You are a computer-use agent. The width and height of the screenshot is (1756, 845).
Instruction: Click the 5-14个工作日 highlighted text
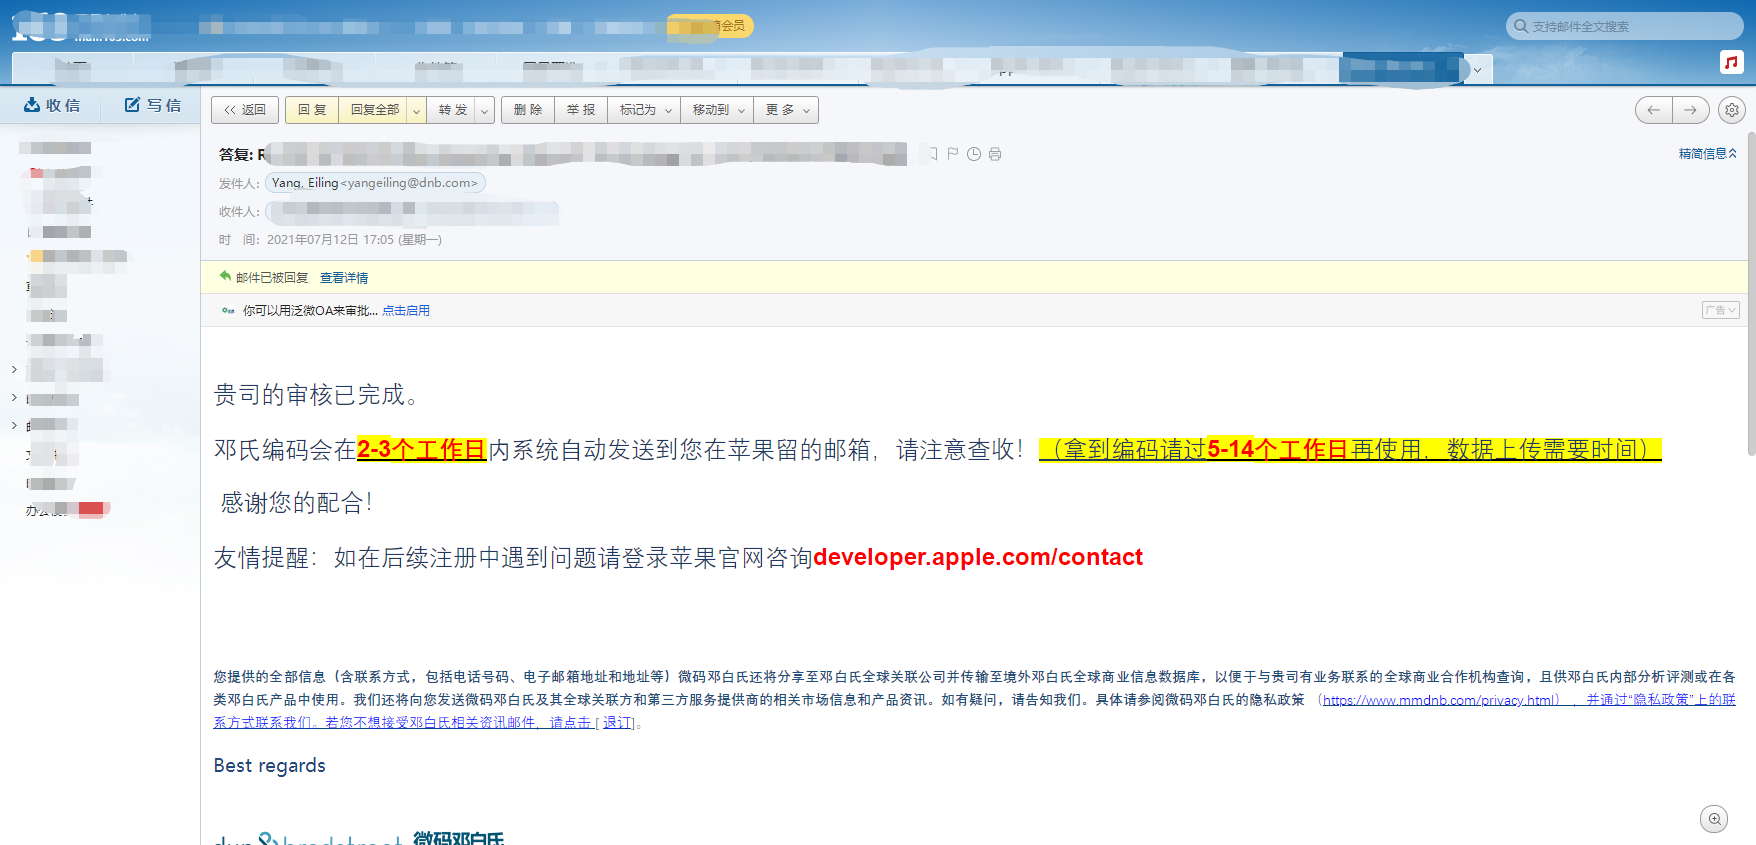(1279, 450)
